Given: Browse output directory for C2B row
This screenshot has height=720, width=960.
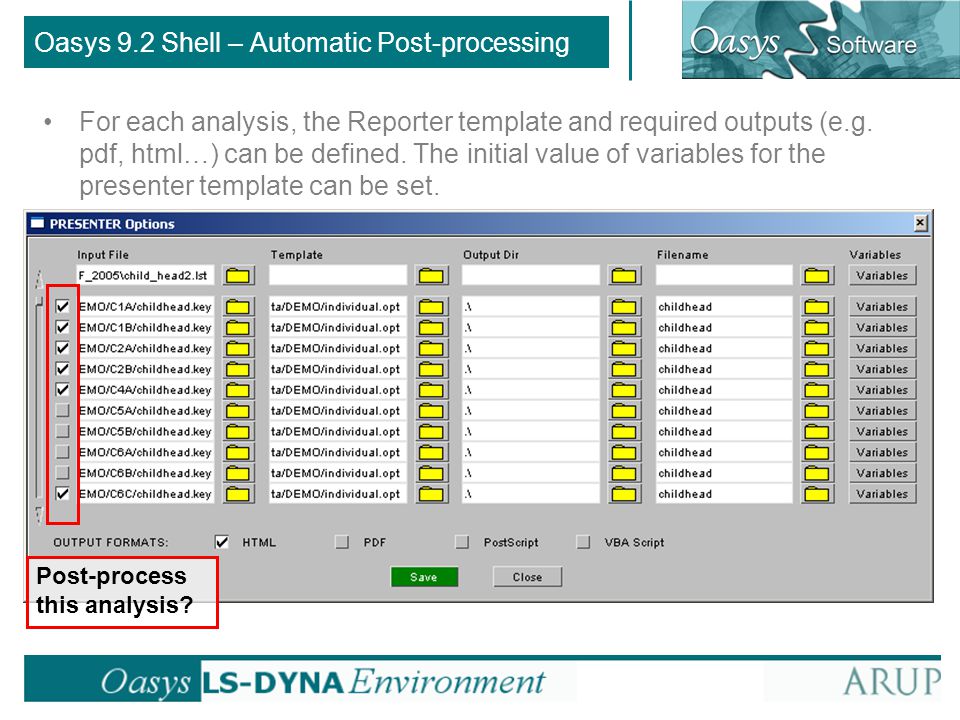Looking at the screenshot, I should click(624, 369).
